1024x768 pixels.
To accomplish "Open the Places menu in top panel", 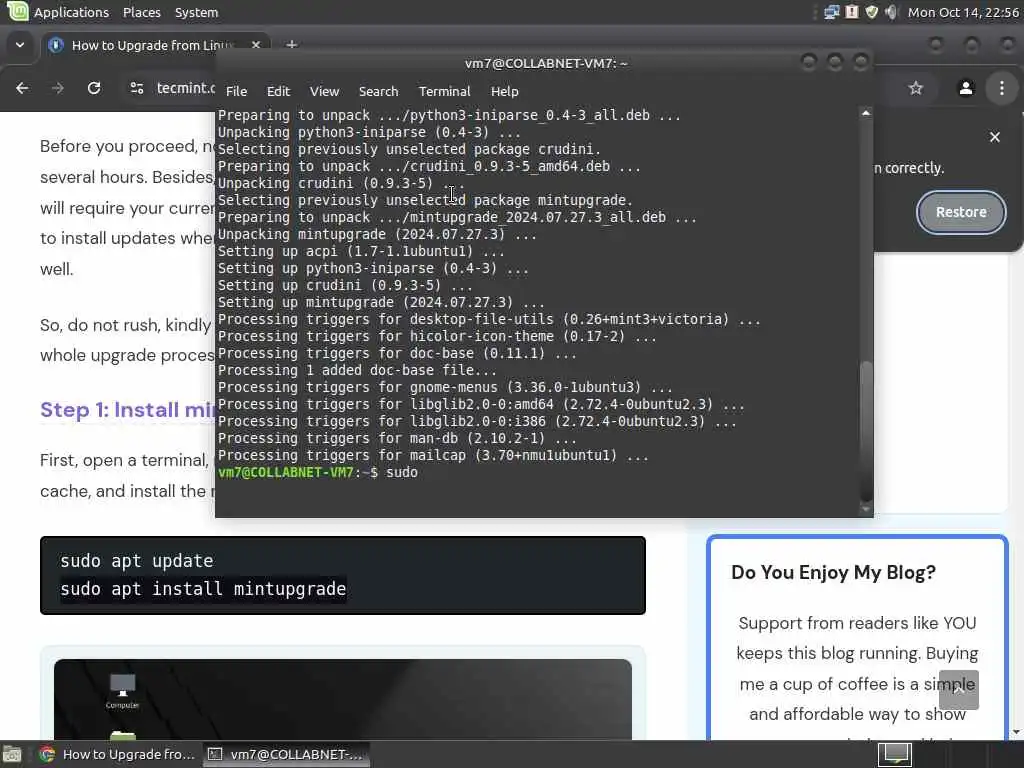I will pos(142,12).
